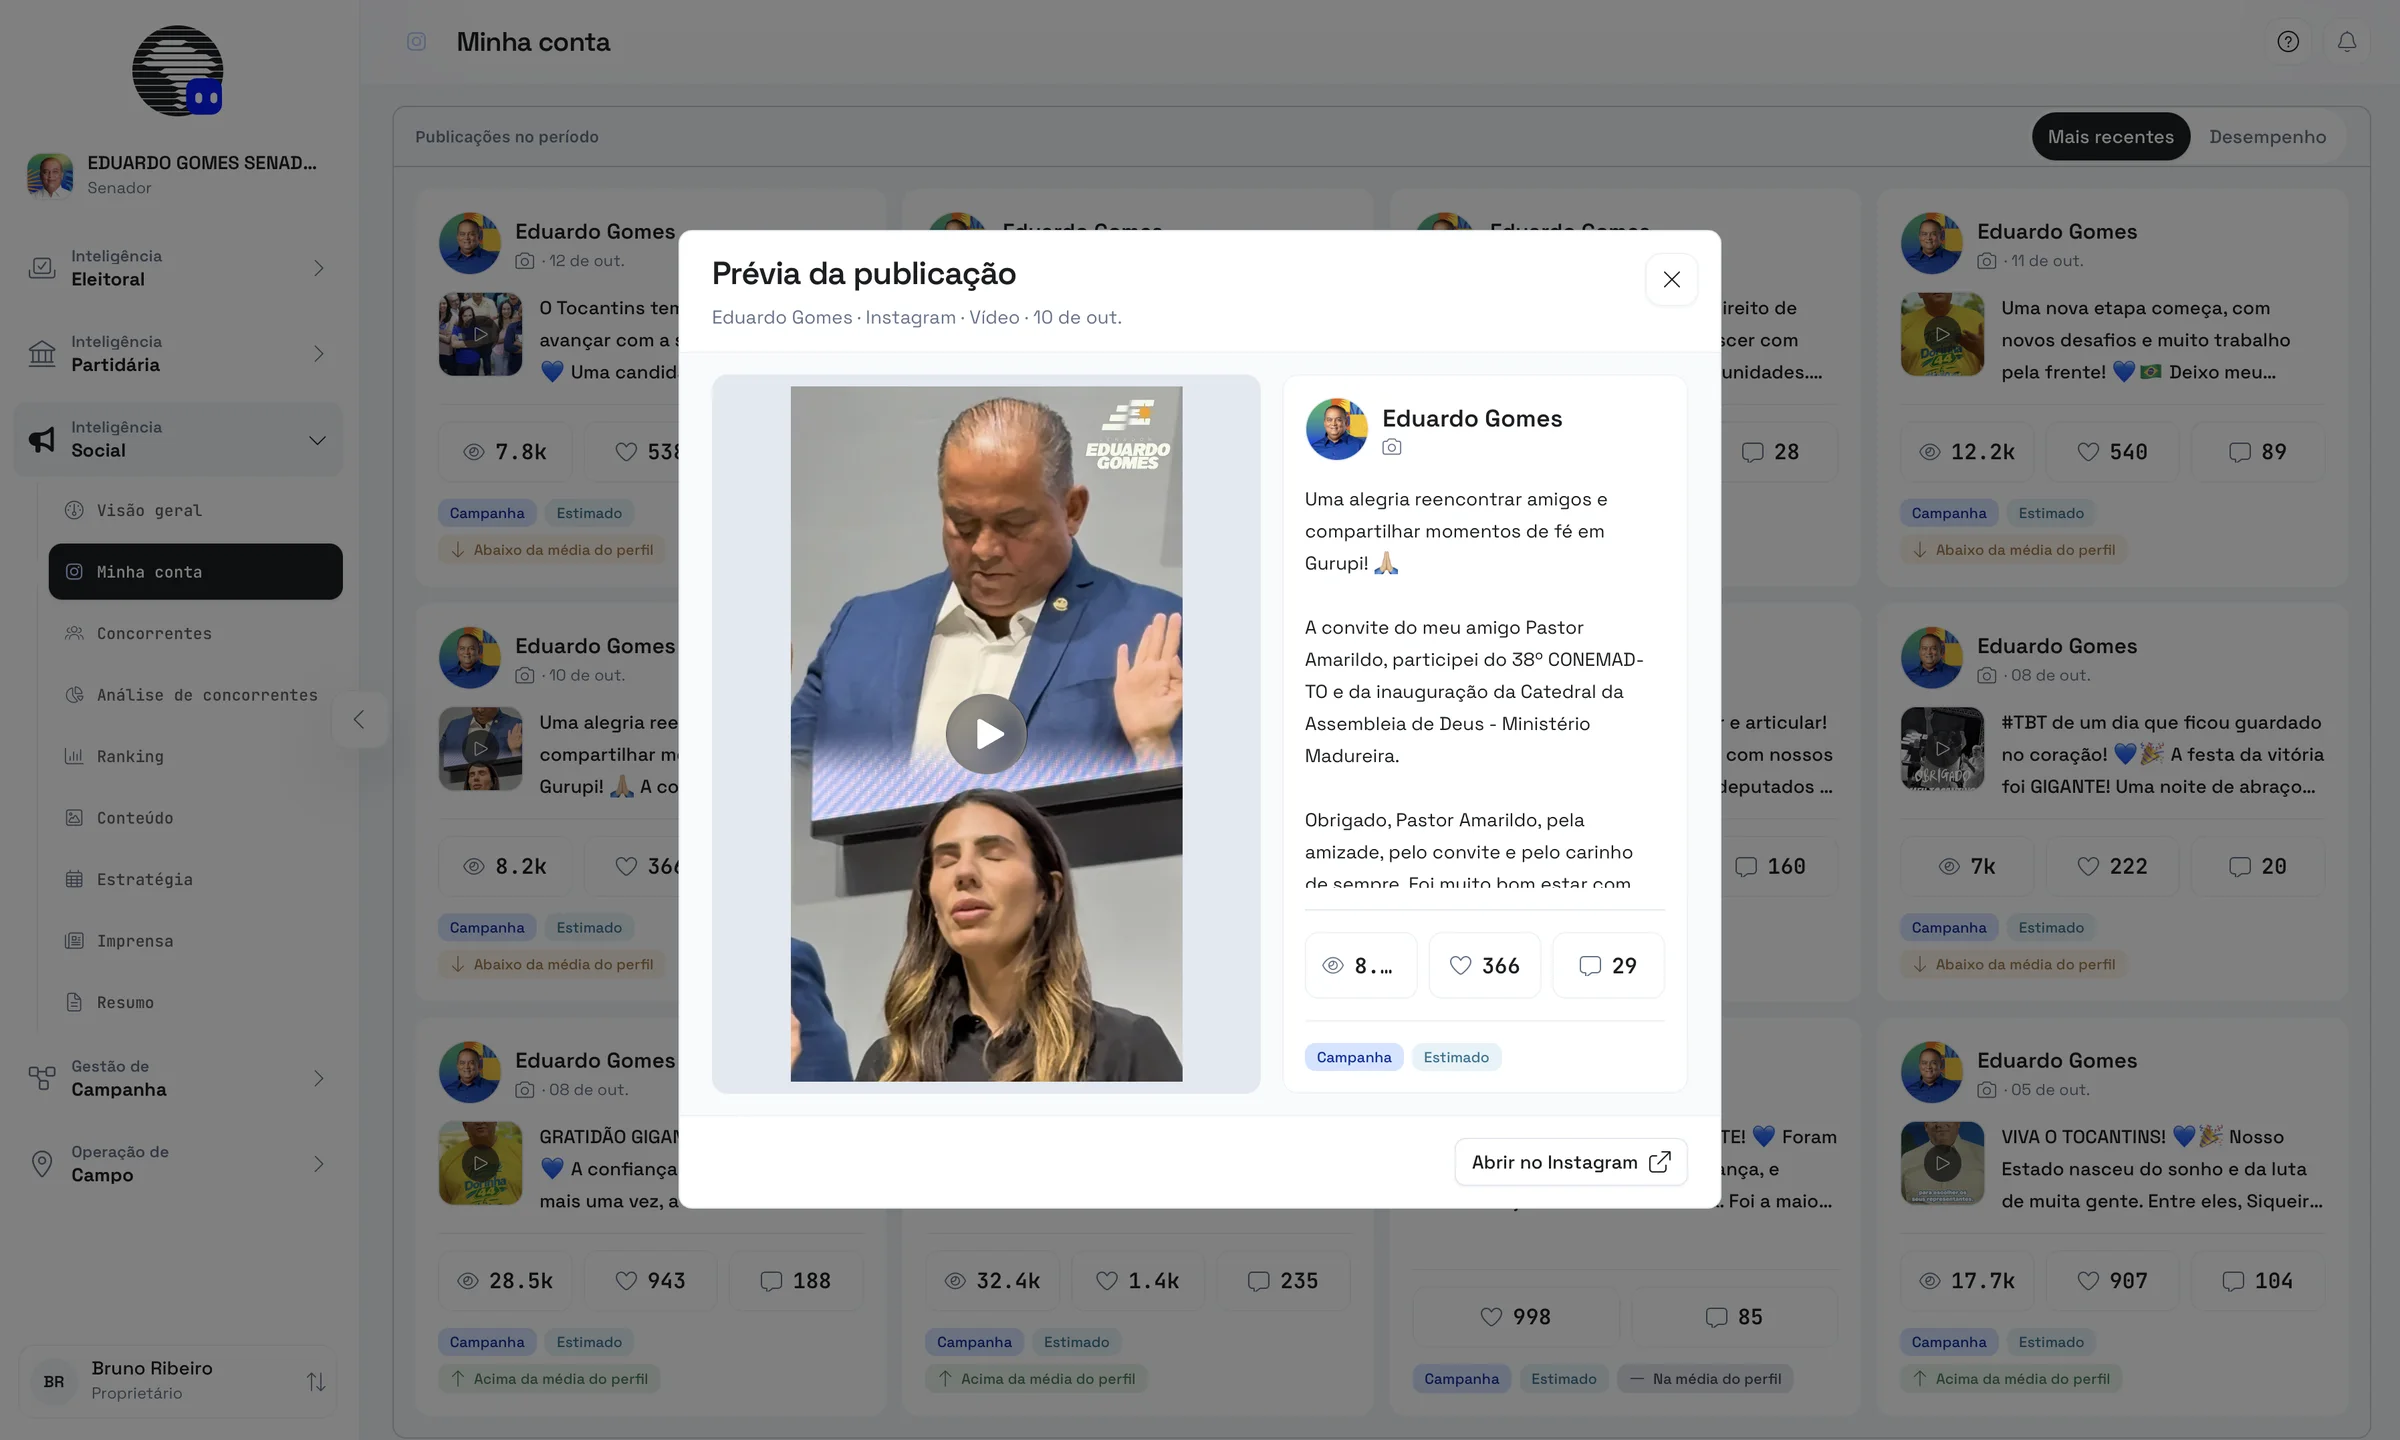2400x1440 pixels.
Task: Open the notifications bell icon
Action: tap(2346, 42)
